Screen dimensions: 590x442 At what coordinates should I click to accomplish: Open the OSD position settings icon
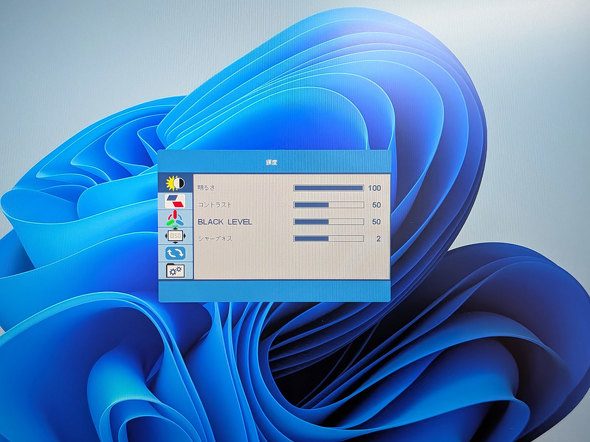pyautogui.click(x=175, y=236)
